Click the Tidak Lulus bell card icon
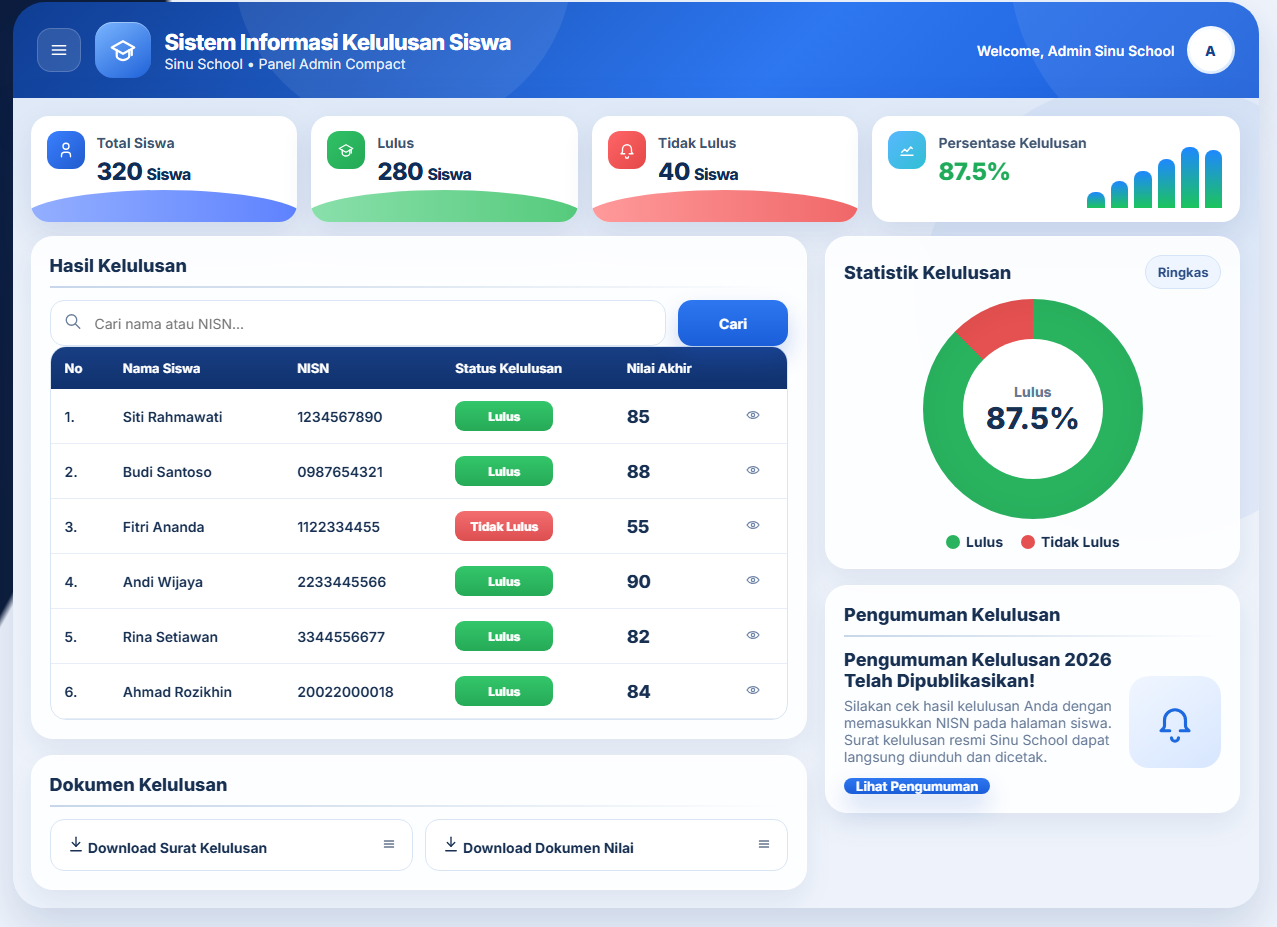Screen dimensions: 1277x927 [x=627, y=150]
